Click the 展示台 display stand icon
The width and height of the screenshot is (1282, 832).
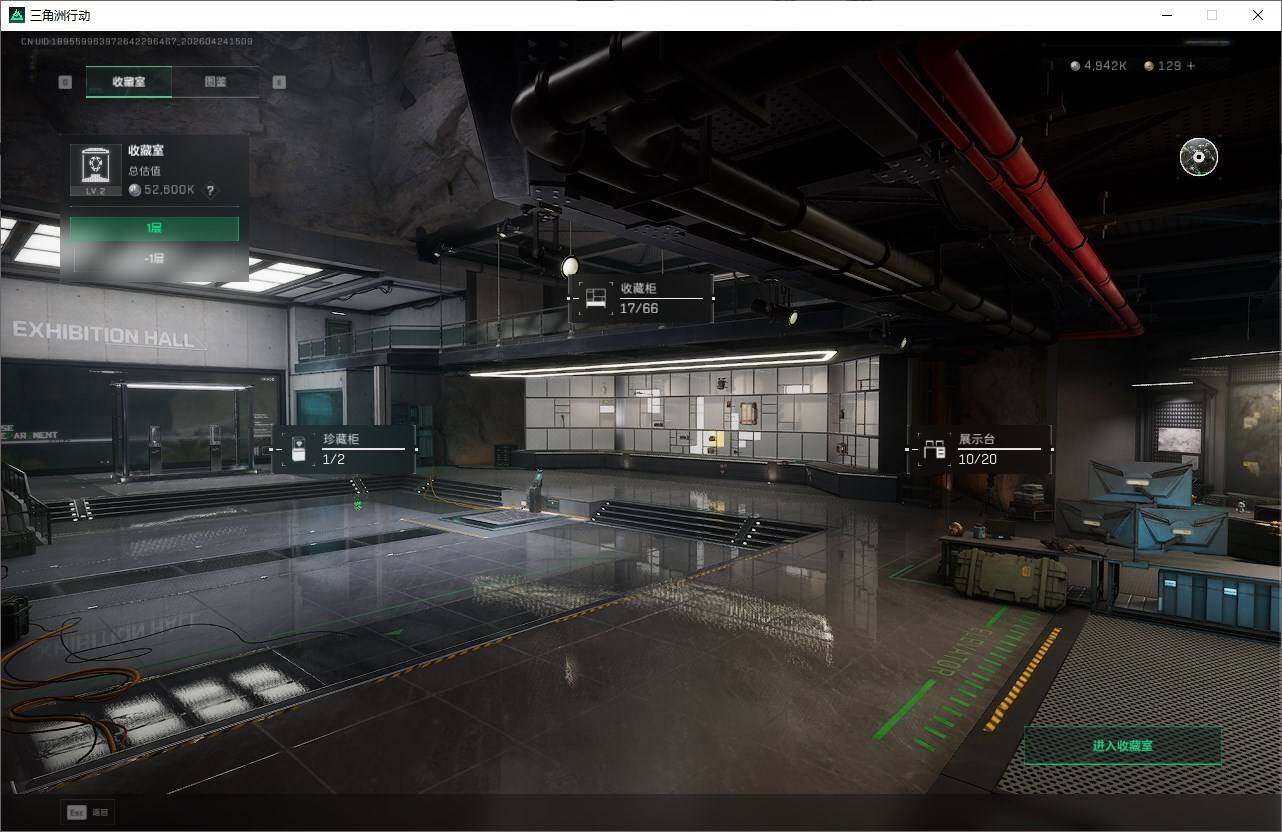pos(935,450)
